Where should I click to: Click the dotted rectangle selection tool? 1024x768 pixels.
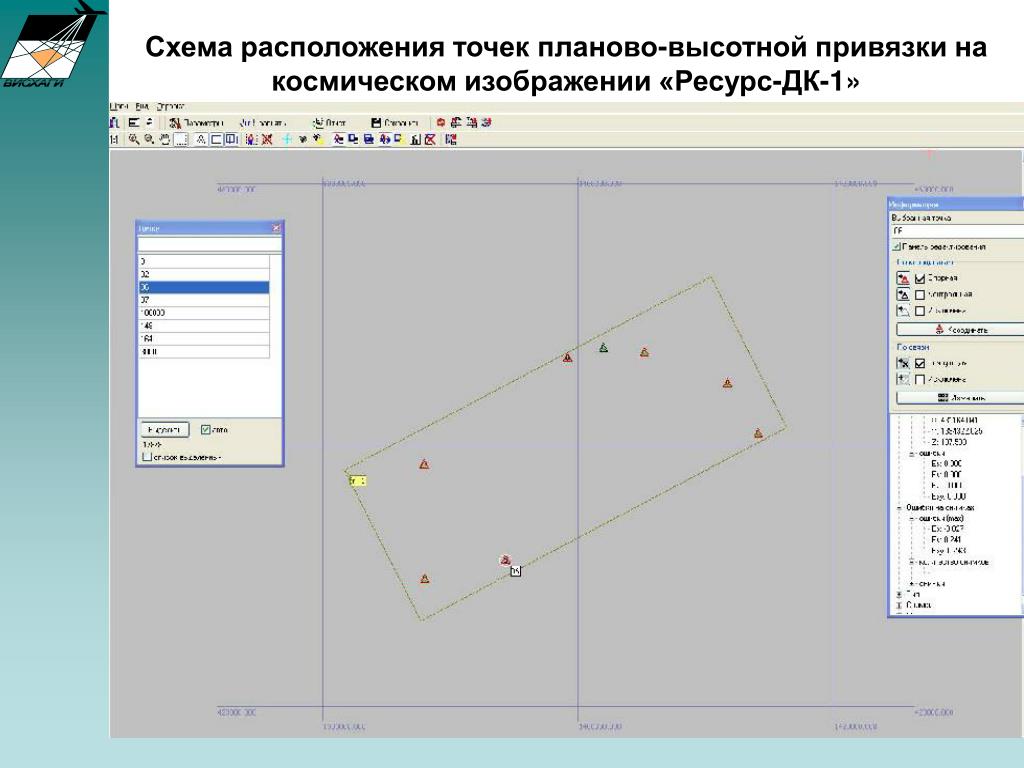(181, 139)
